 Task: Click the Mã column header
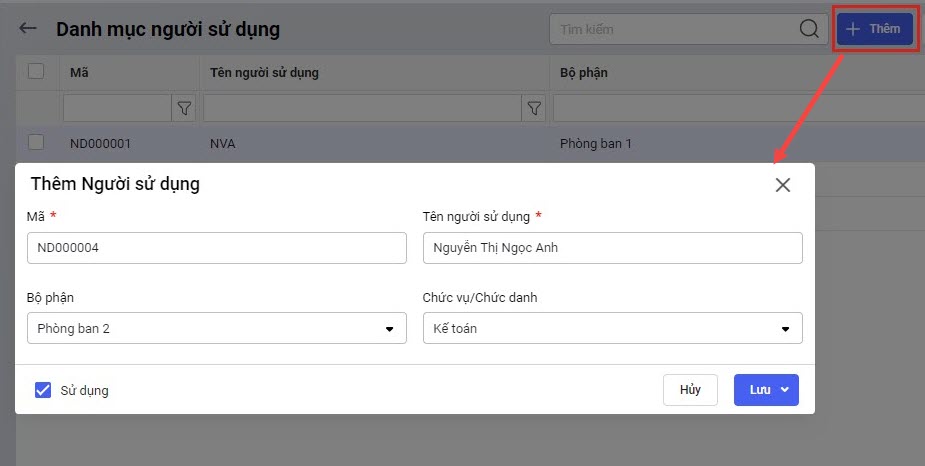[x=80, y=72]
